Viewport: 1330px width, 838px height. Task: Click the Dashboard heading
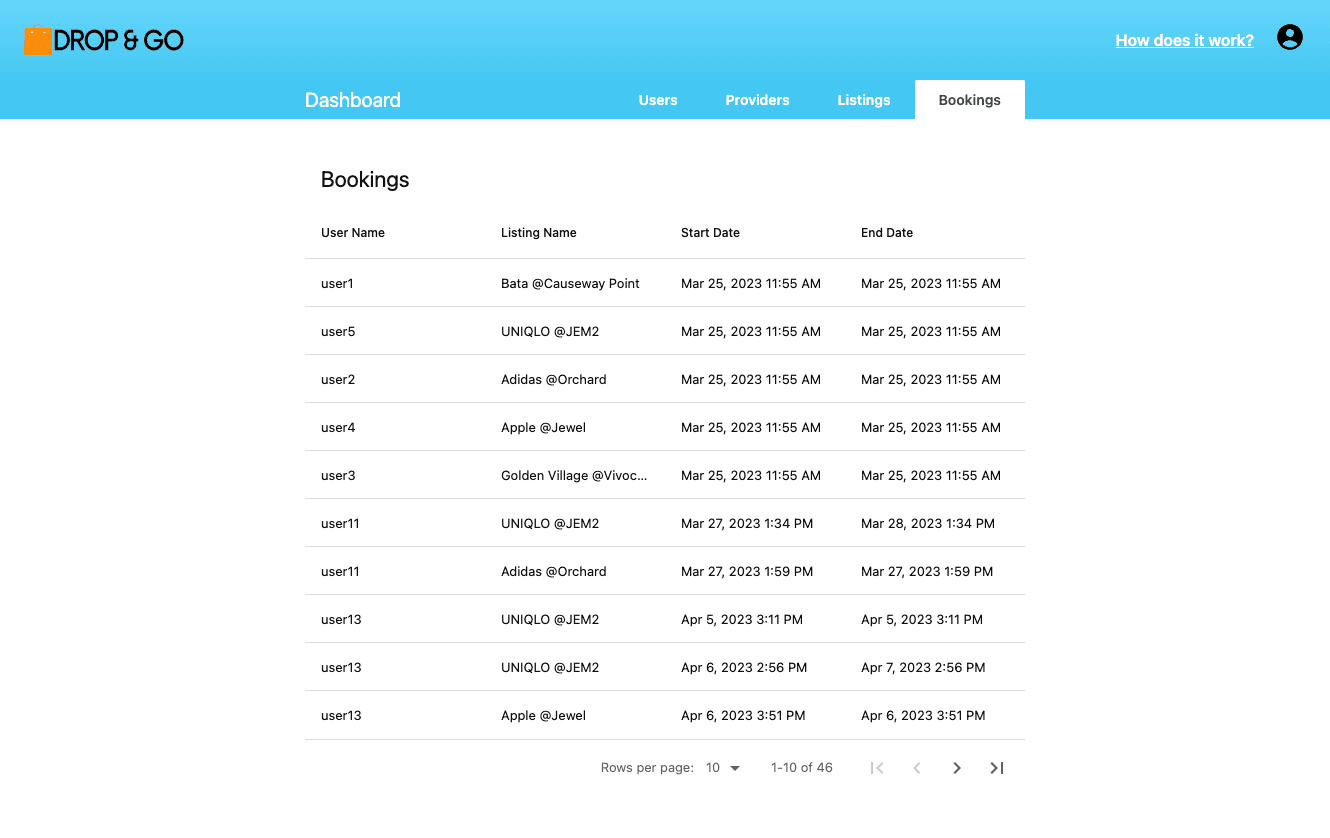click(352, 100)
